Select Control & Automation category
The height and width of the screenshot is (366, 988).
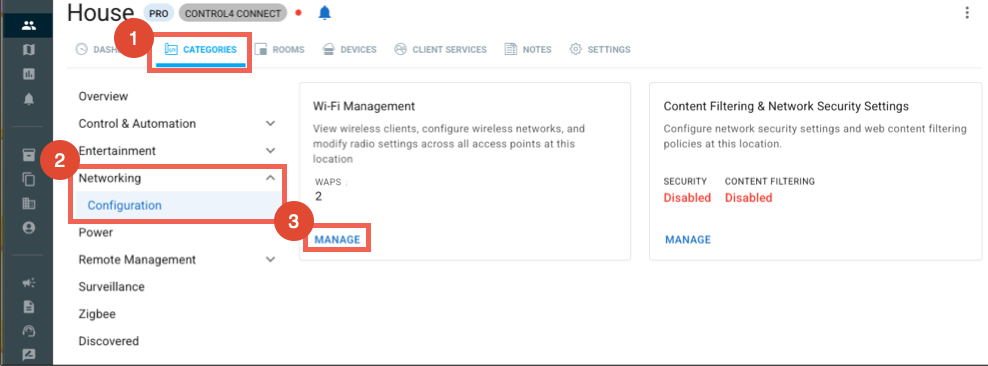click(137, 123)
